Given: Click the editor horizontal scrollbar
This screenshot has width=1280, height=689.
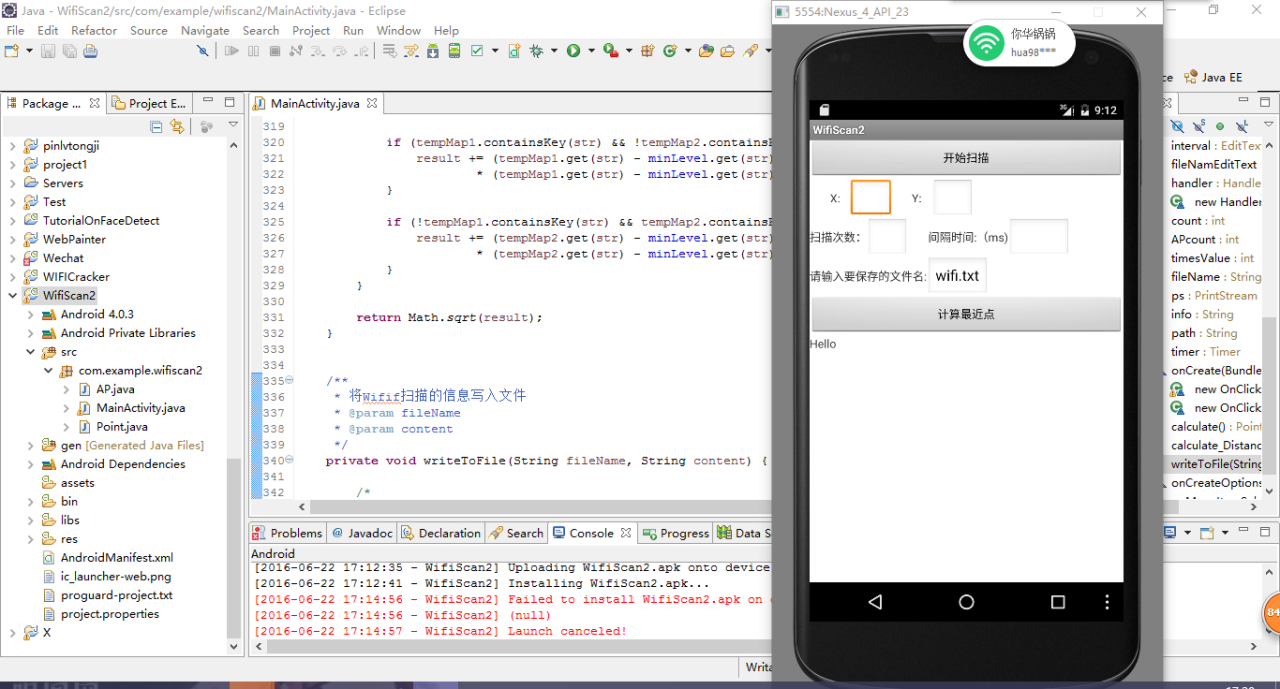Looking at the screenshot, I should coord(540,508).
